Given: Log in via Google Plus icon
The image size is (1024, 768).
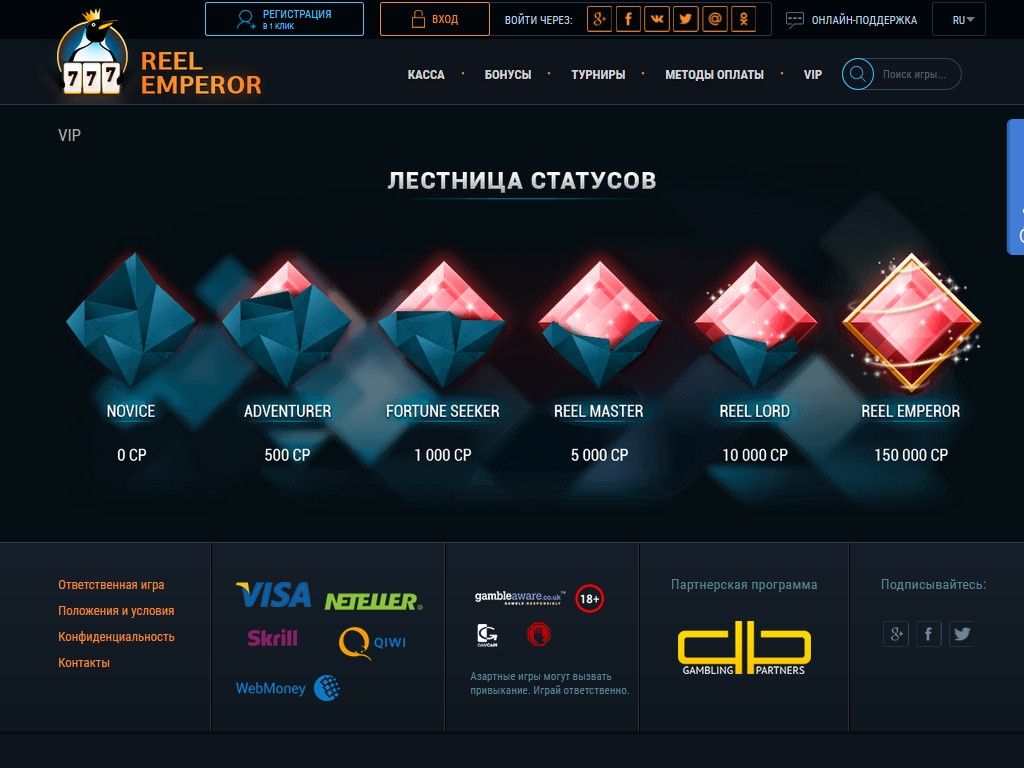Looking at the screenshot, I should (x=599, y=19).
